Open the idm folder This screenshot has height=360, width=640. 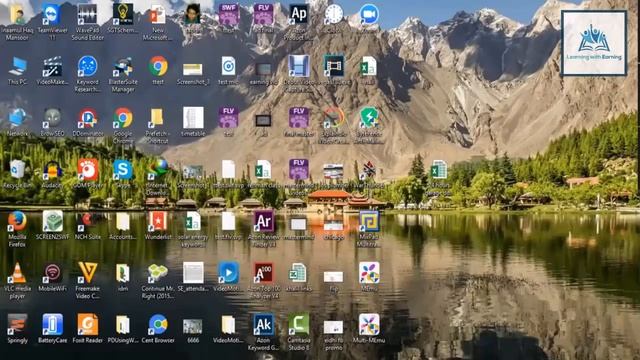pyautogui.click(x=123, y=273)
